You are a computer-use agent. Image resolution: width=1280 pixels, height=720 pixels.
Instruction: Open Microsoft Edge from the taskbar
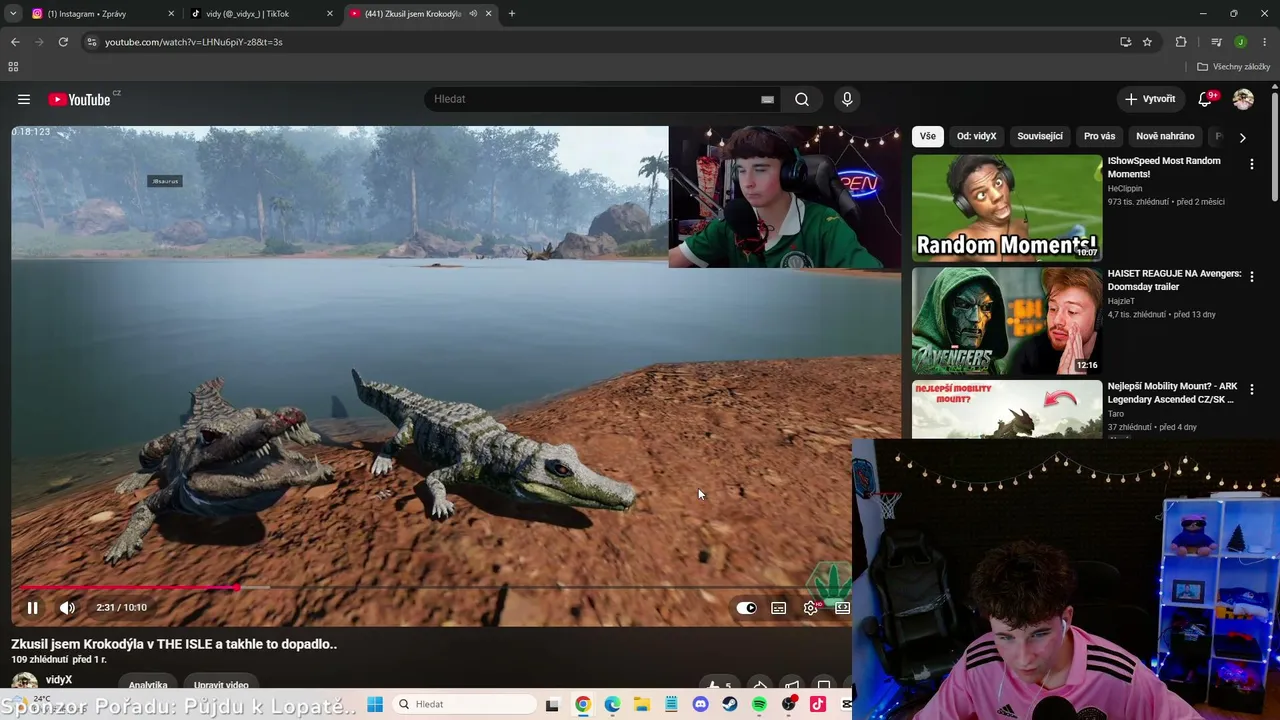(x=612, y=704)
